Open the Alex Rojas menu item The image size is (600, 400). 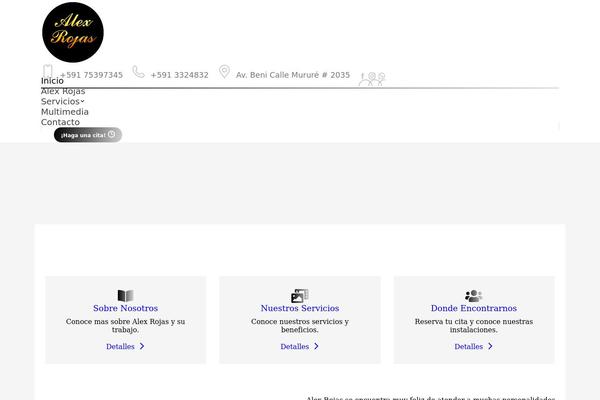(63, 91)
